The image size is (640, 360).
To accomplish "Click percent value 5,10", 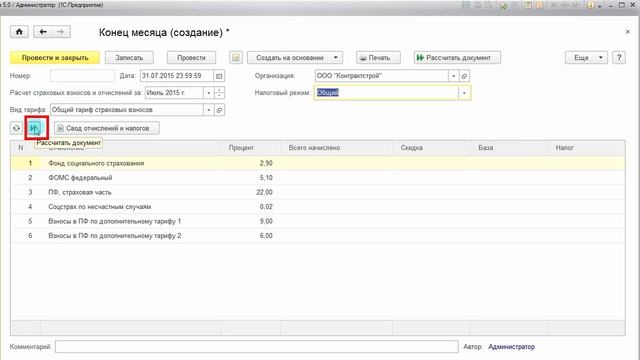I will 266,178.
